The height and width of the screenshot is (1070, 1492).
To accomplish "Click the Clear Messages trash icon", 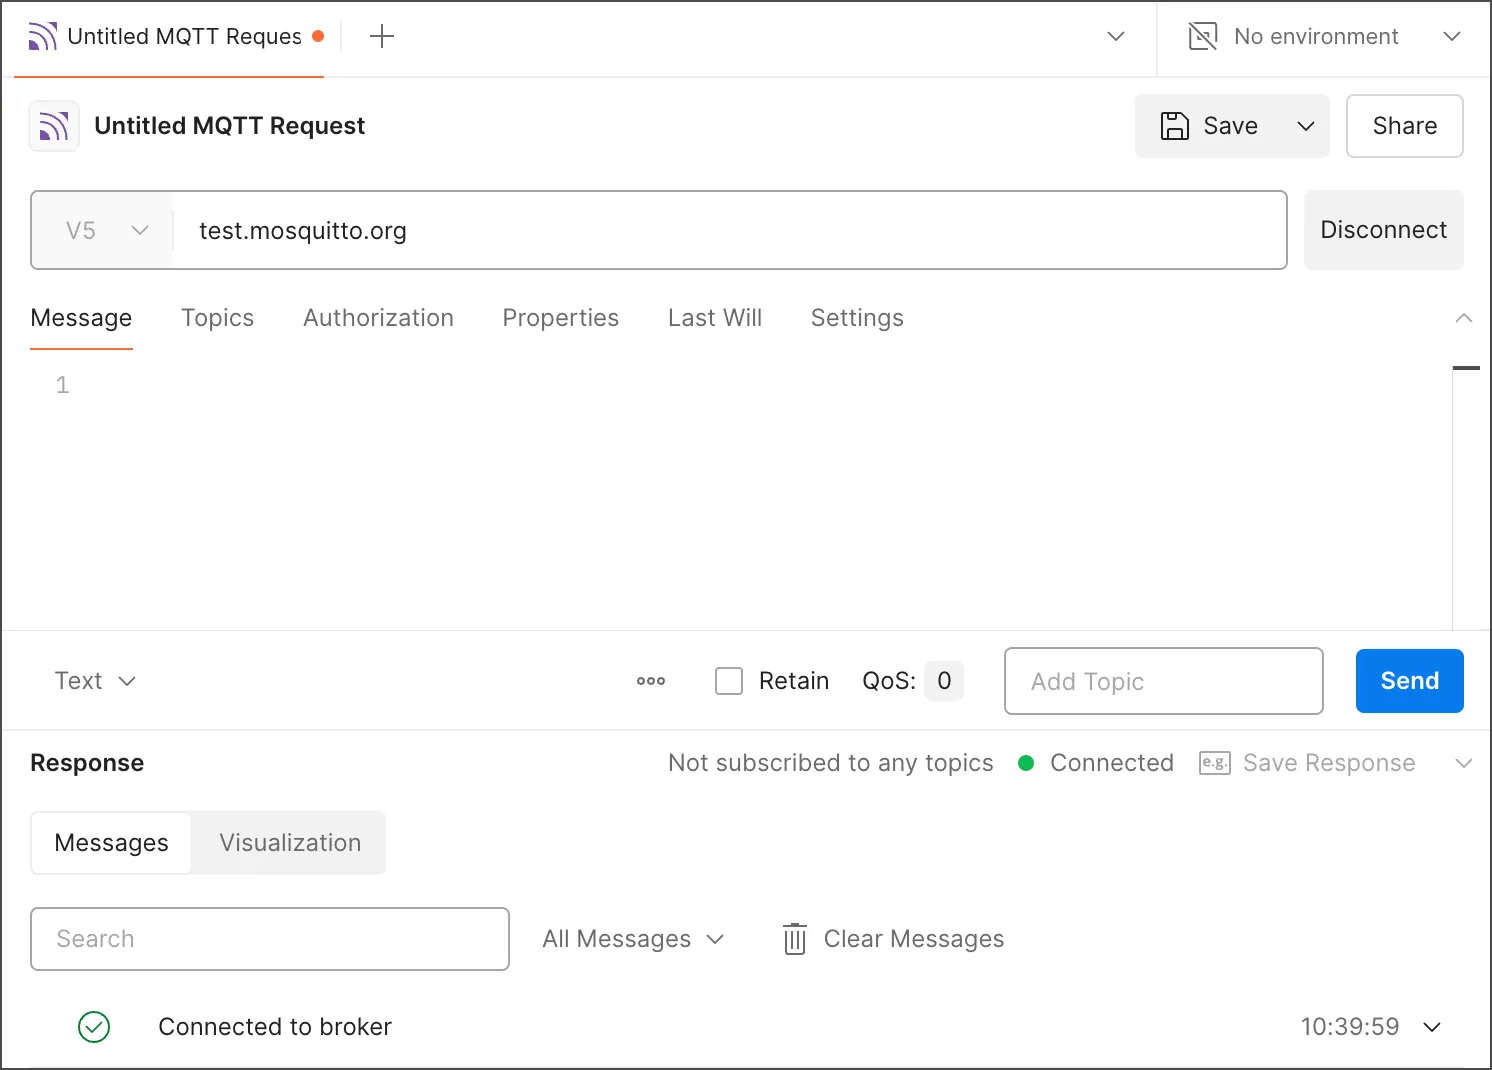I will click(x=795, y=939).
